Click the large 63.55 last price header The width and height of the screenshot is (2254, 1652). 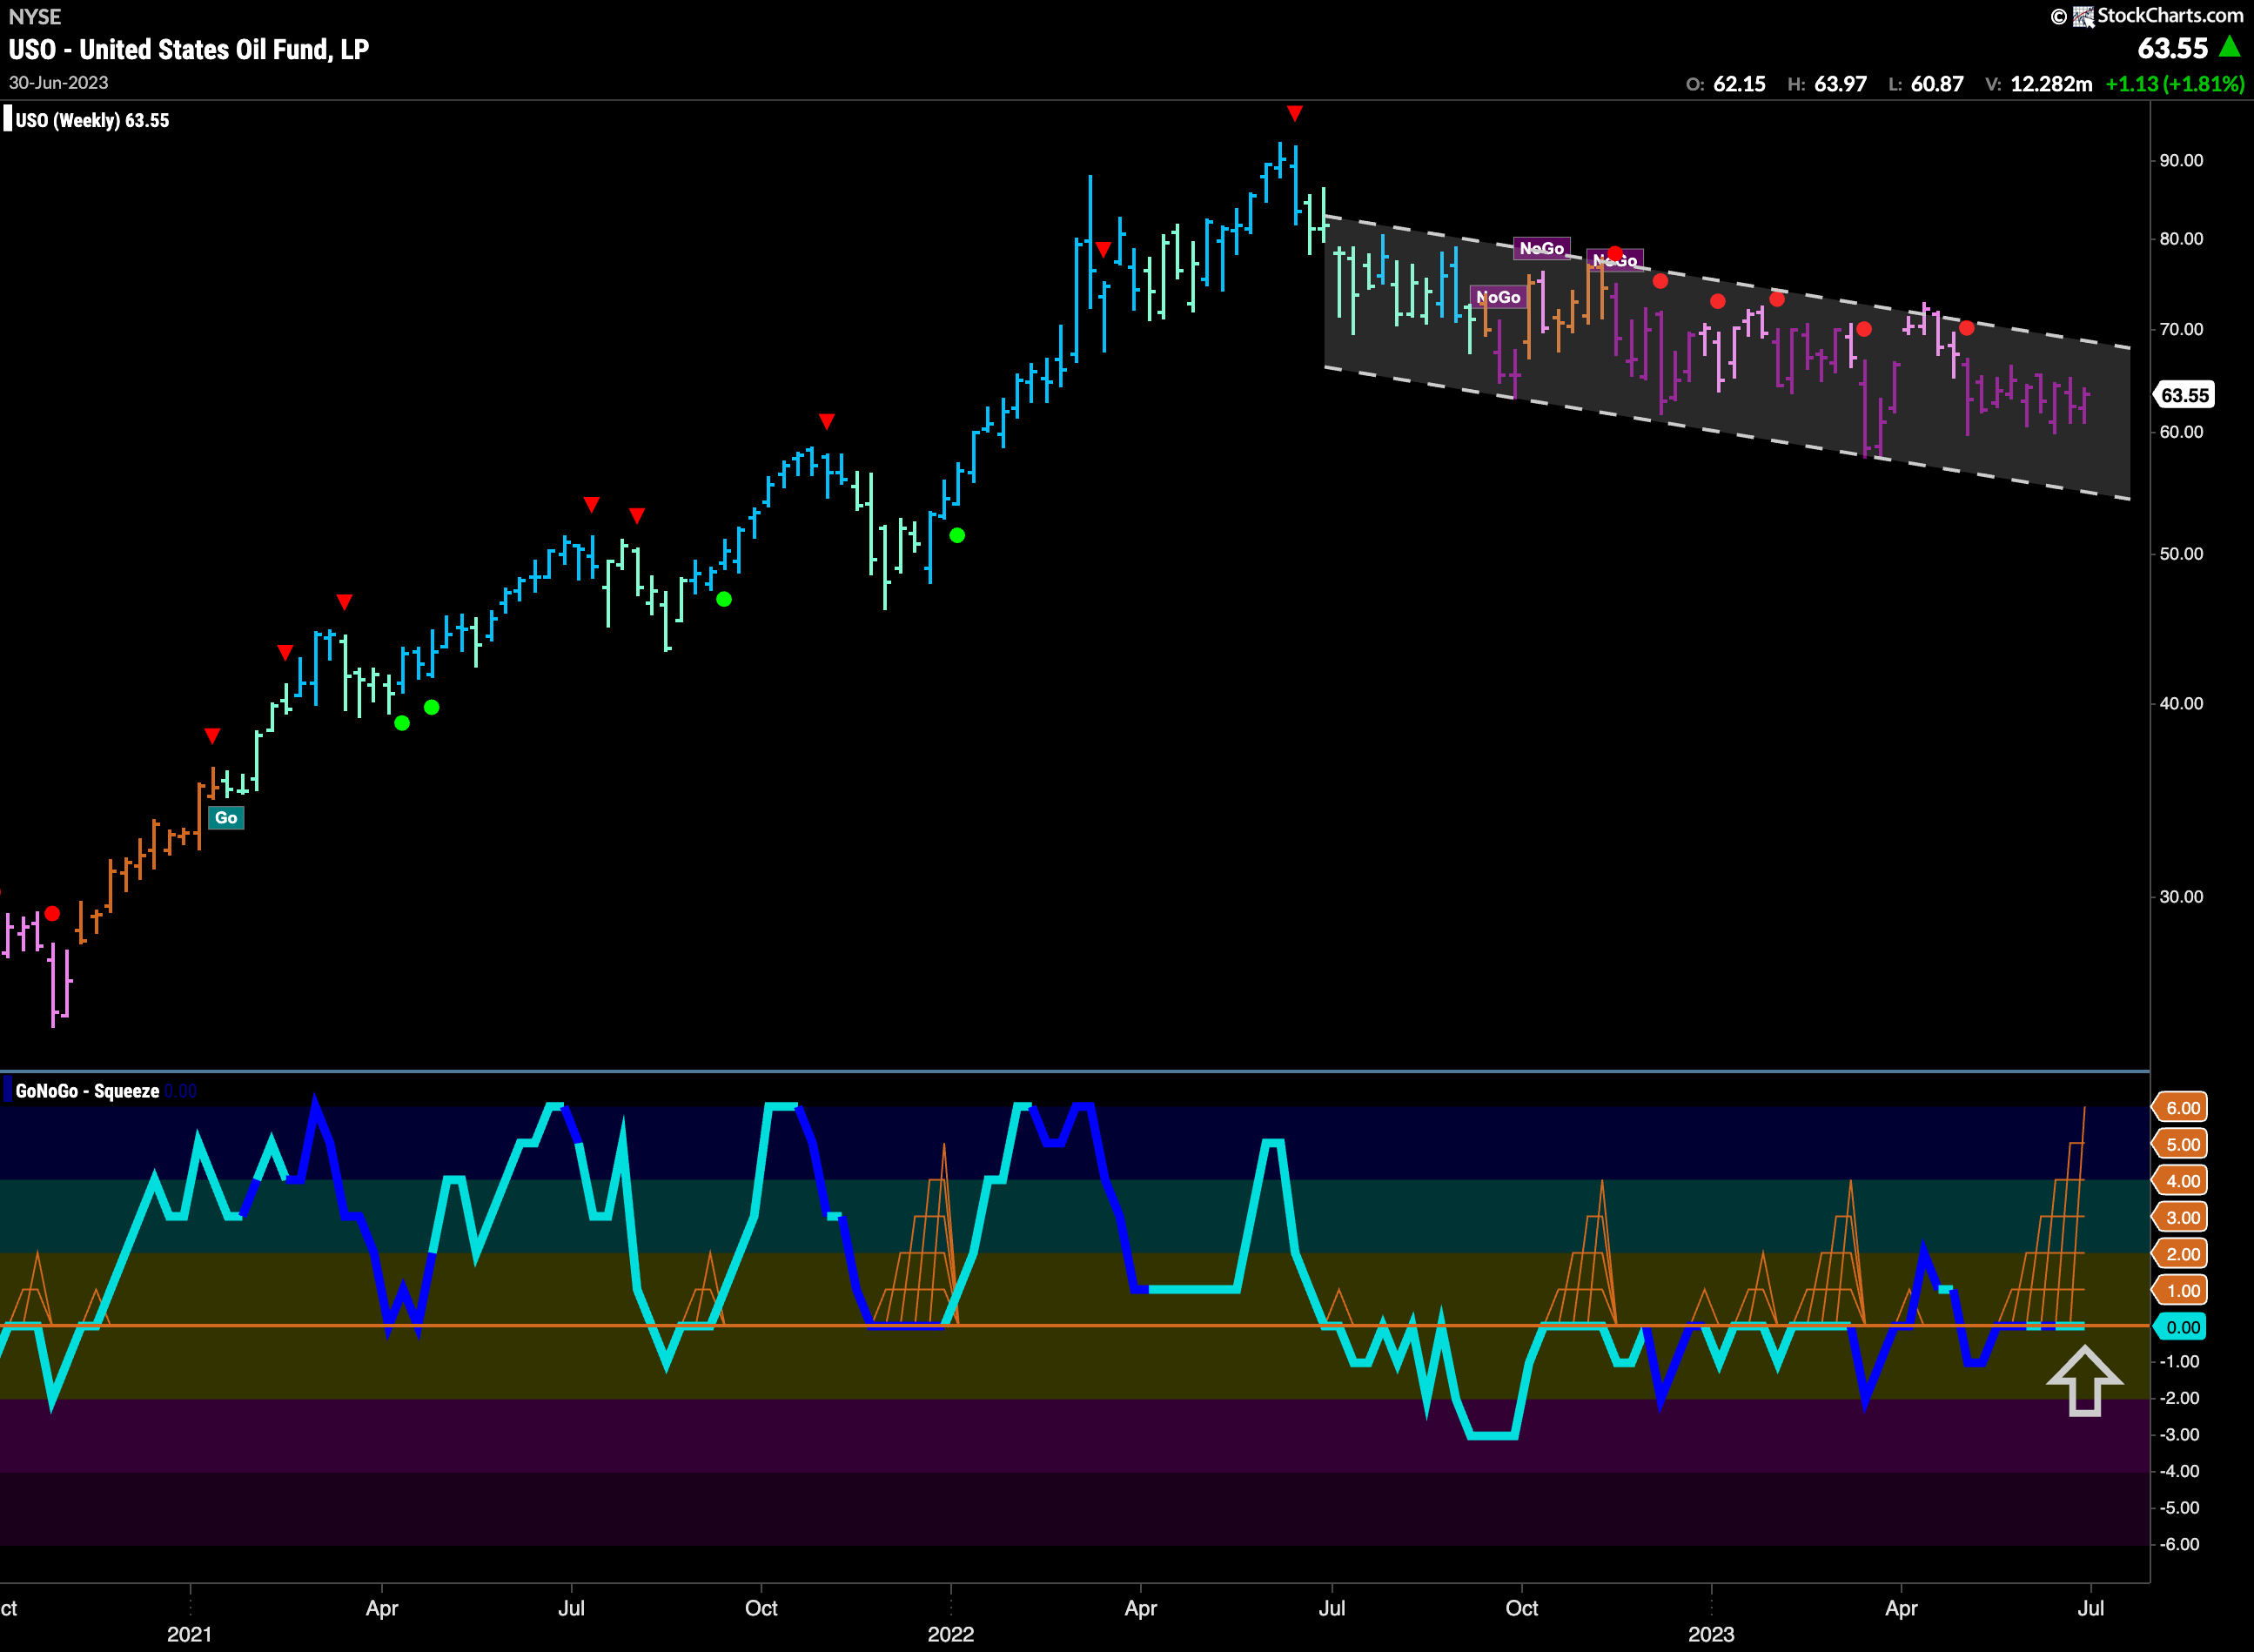point(2172,48)
